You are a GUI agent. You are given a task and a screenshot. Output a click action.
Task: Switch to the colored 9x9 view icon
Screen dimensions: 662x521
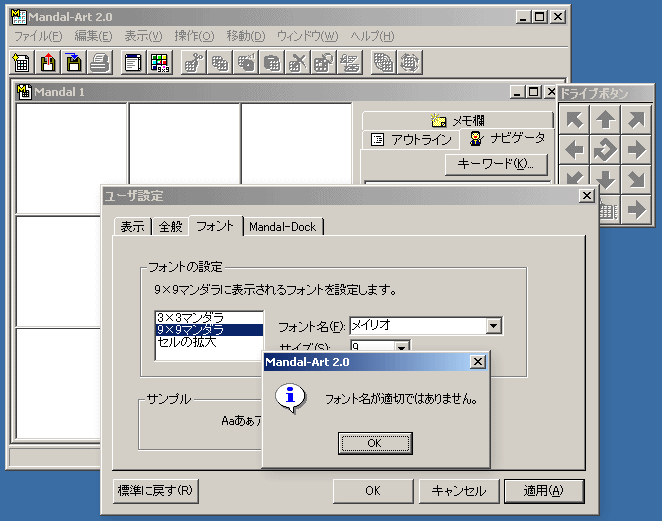tap(160, 63)
